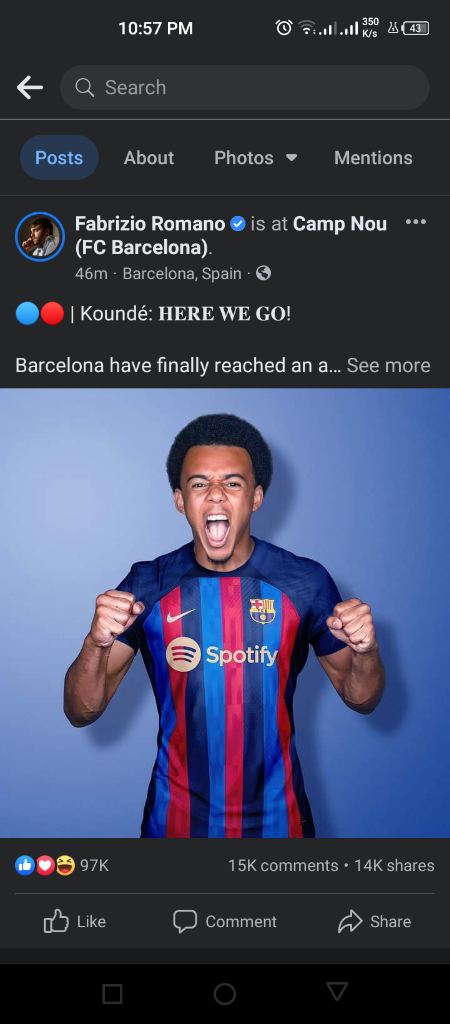450x1024 pixels.
Task: Tap the search magnifier icon
Action: (84, 87)
